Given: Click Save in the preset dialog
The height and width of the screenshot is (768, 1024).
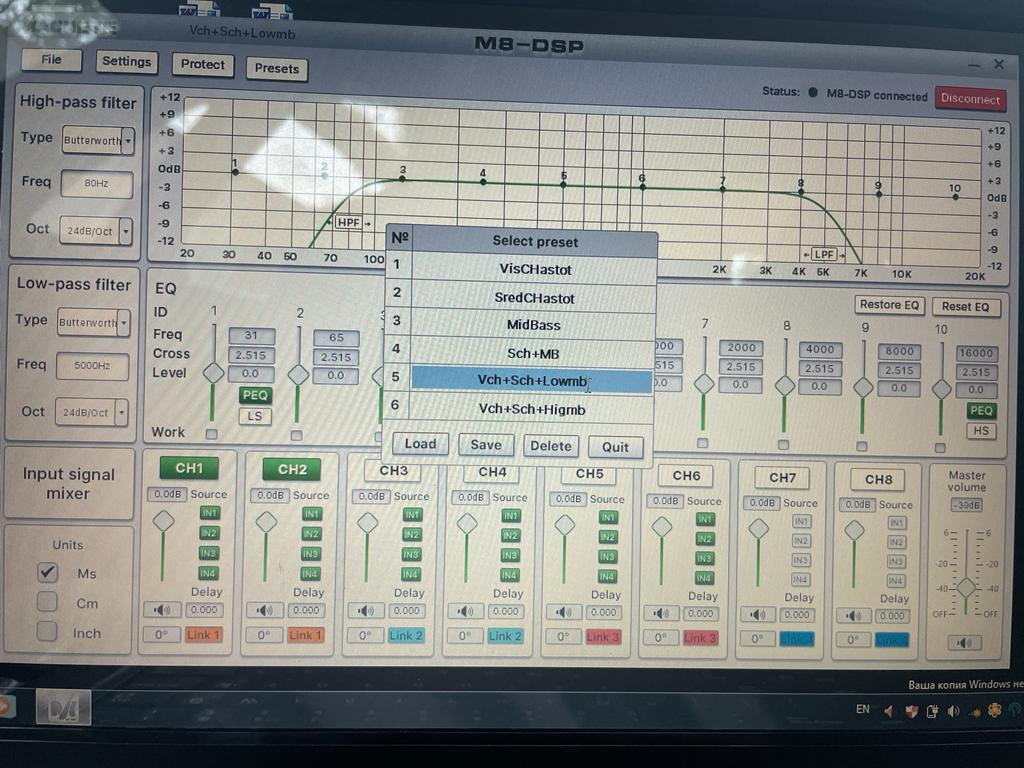Looking at the screenshot, I should [x=486, y=445].
